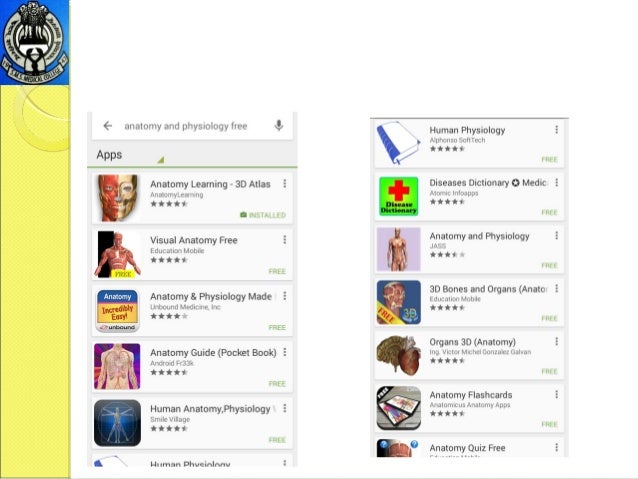Tap FREE on Anatomy Guide (Pocket Book)
This screenshot has height=479, width=638.
[x=277, y=384]
